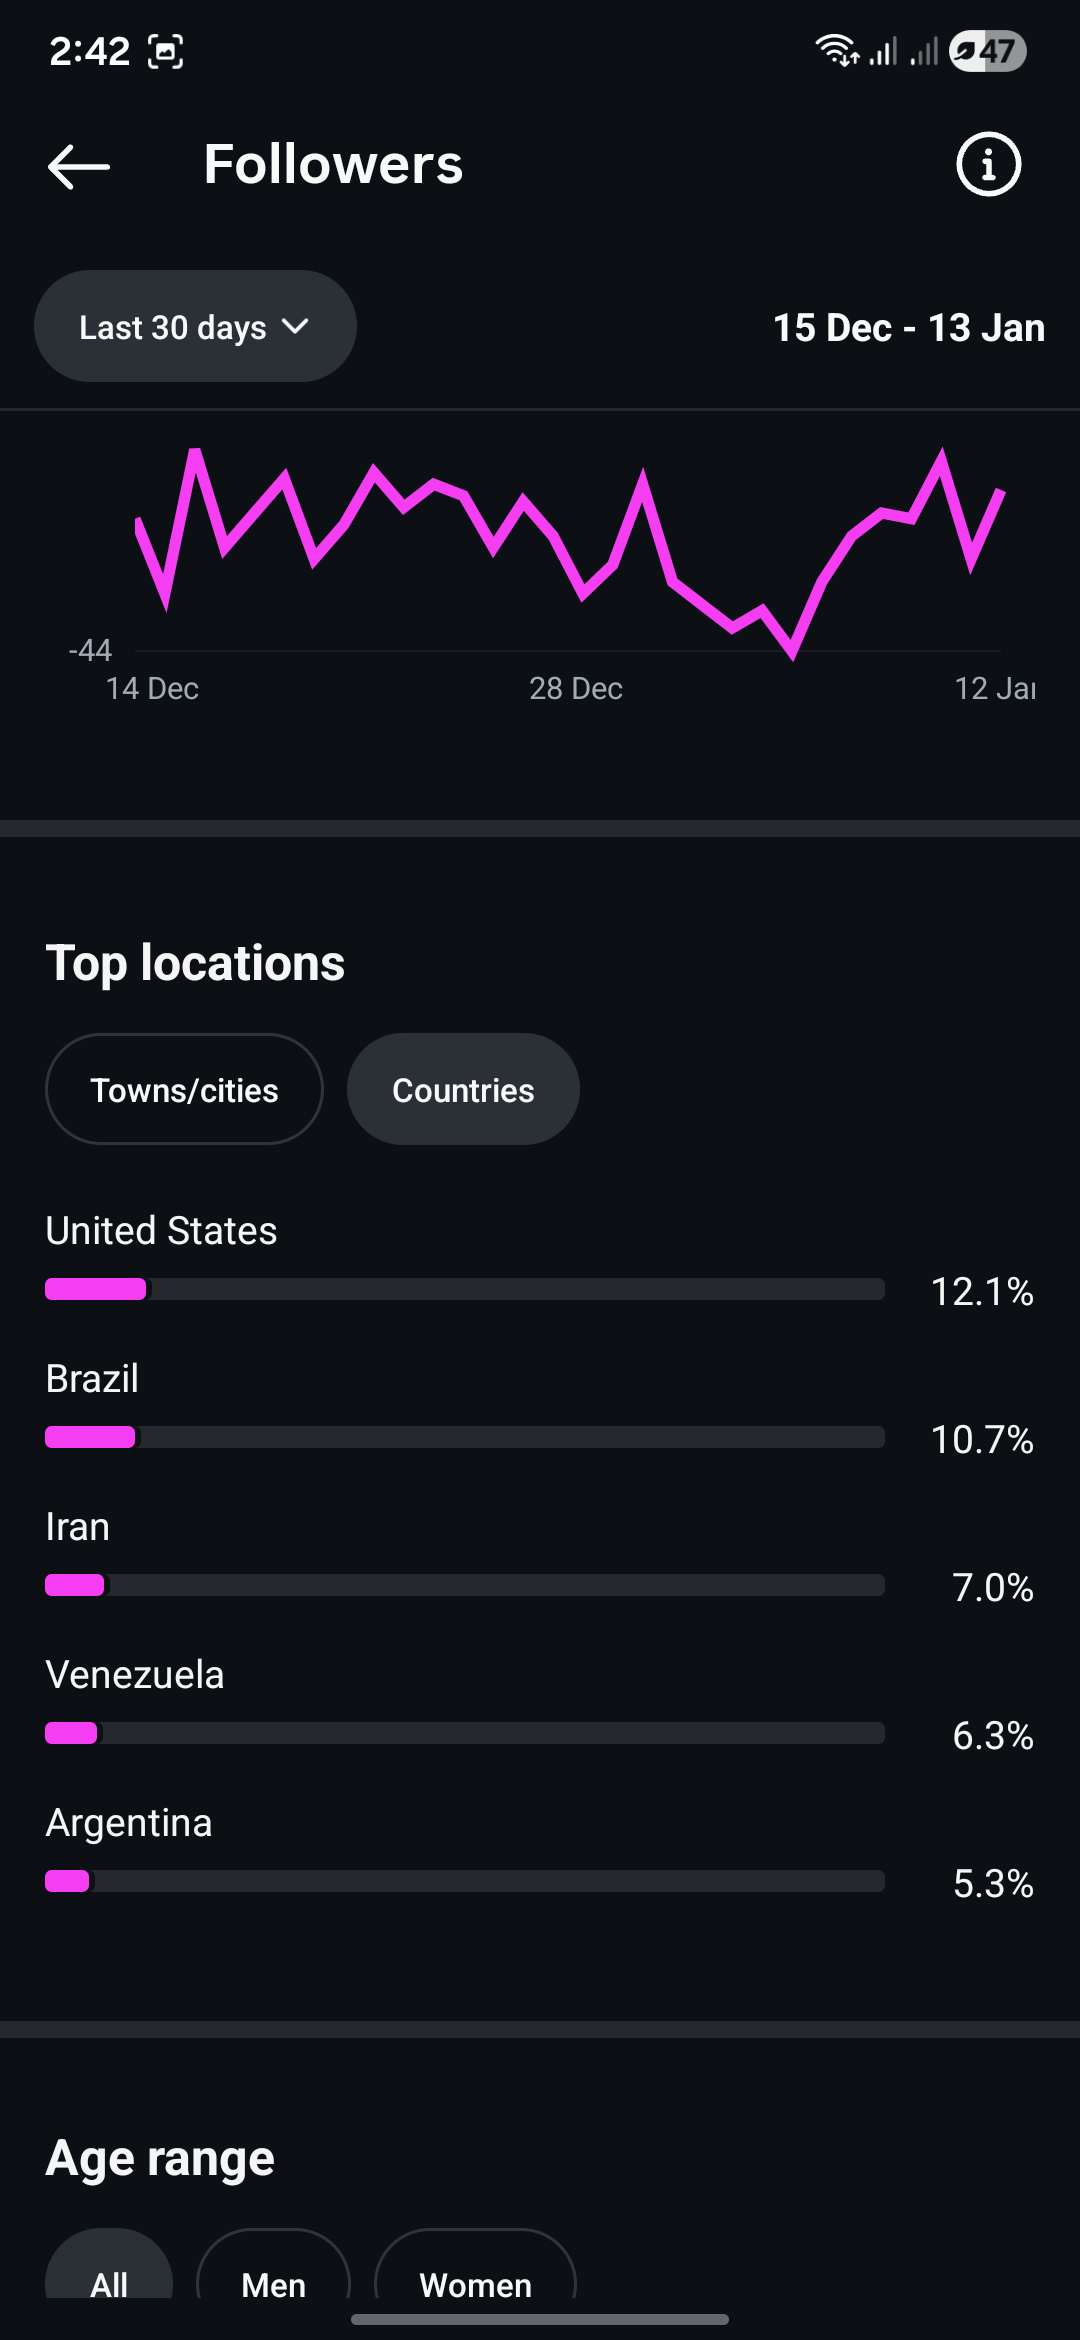The image size is (1080, 2340).
Task: Tap the cellular signal bars icon
Action: (x=883, y=51)
